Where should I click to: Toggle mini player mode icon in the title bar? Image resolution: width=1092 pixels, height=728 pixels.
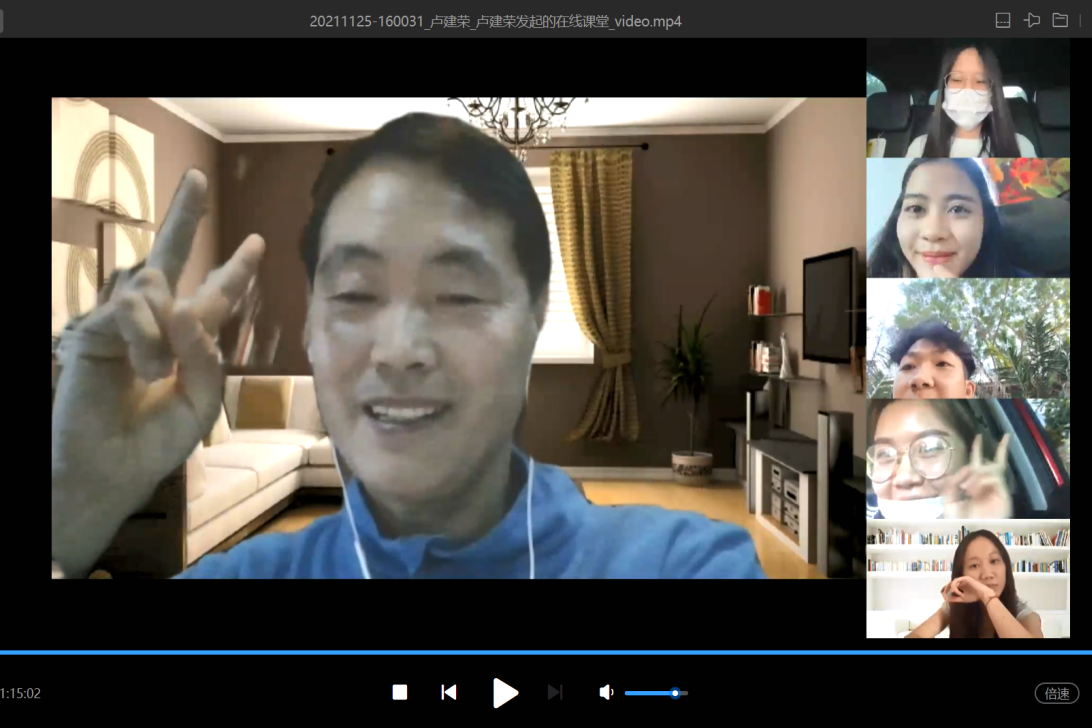tap(1003, 20)
